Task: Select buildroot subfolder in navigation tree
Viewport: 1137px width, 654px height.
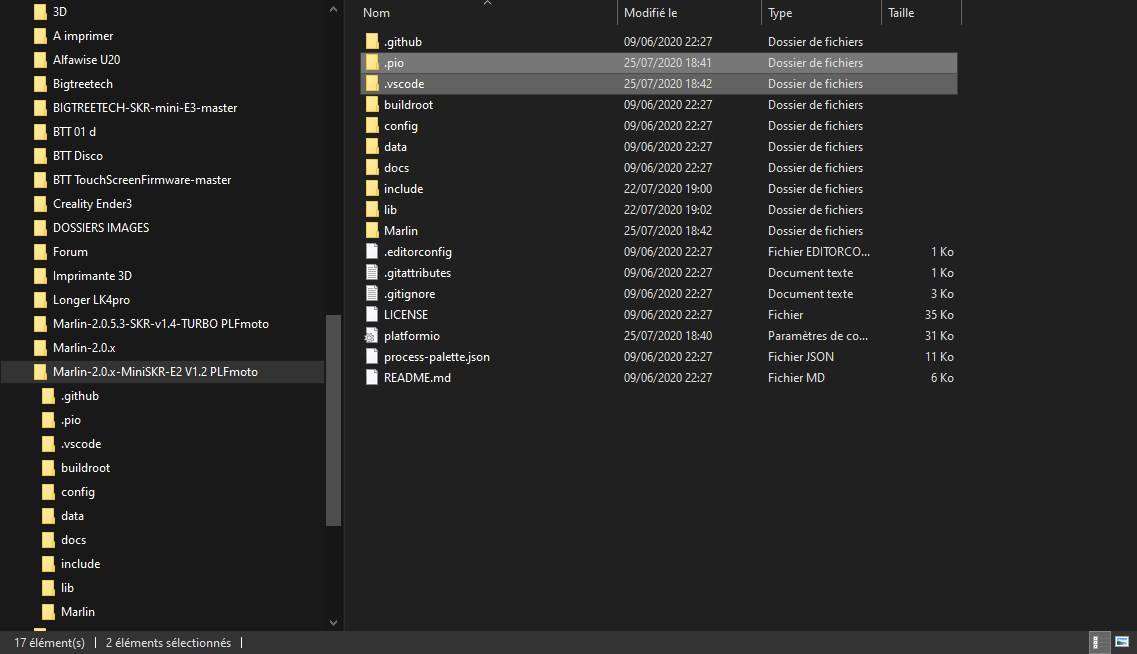Action: click(86, 468)
